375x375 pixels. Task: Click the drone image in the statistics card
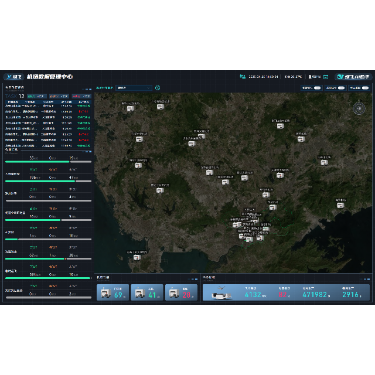[x=221, y=293]
